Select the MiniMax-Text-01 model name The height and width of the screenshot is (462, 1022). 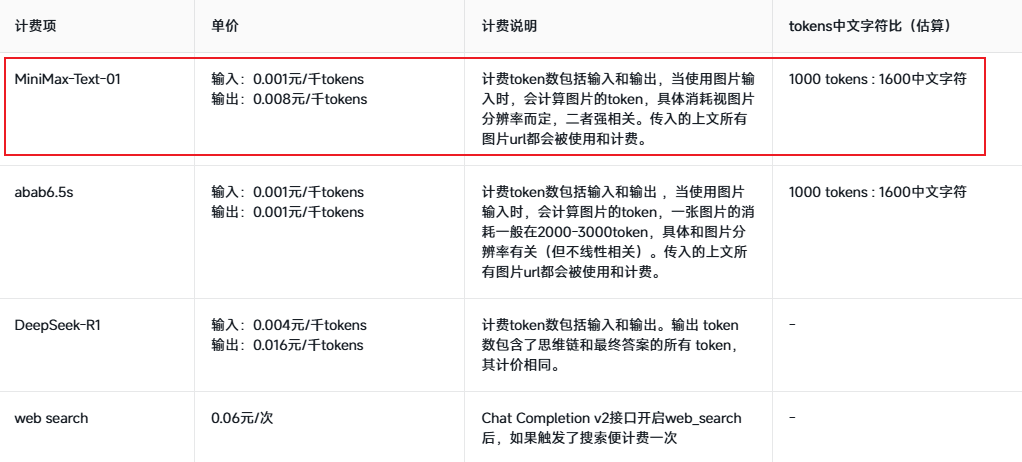(x=68, y=78)
